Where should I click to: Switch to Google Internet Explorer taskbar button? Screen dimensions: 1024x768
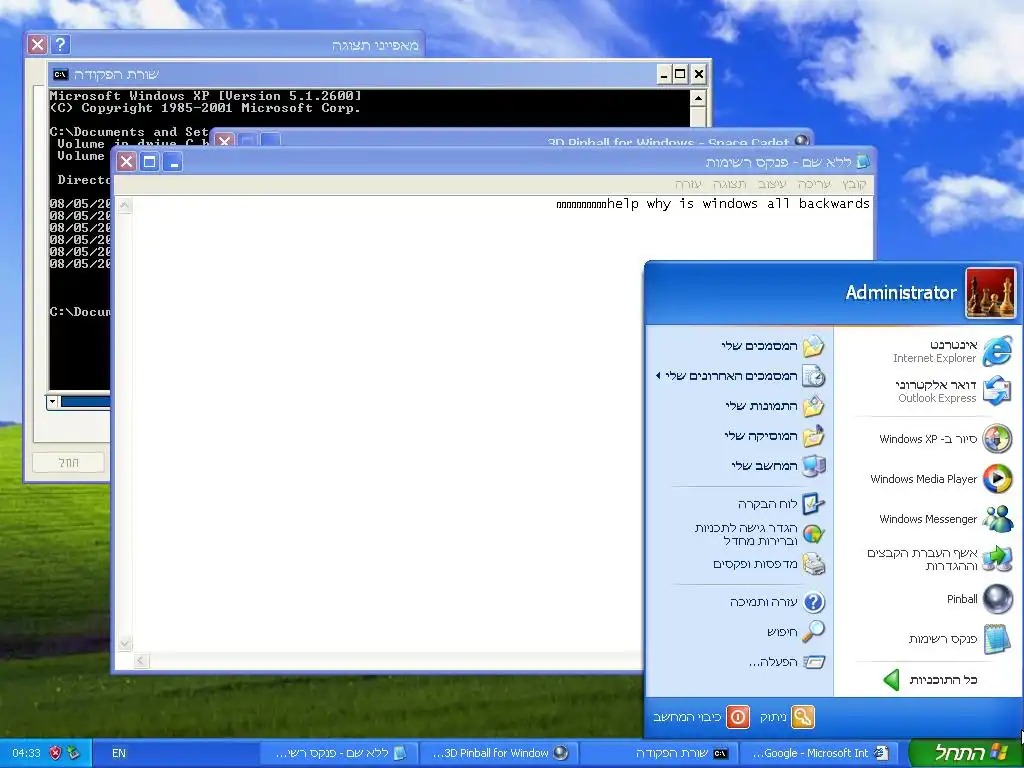pos(820,753)
